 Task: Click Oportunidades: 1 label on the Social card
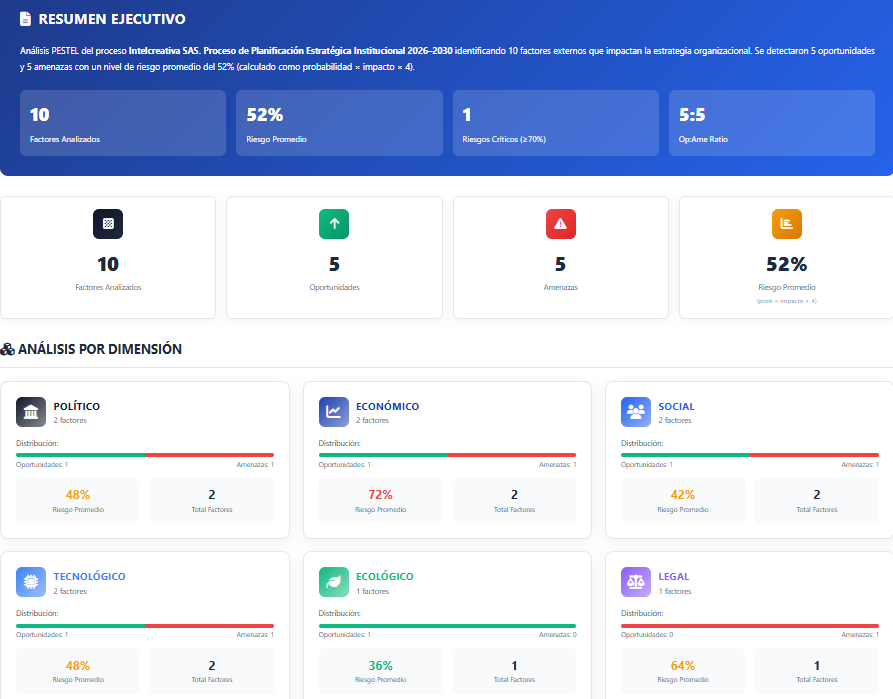coord(648,464)
